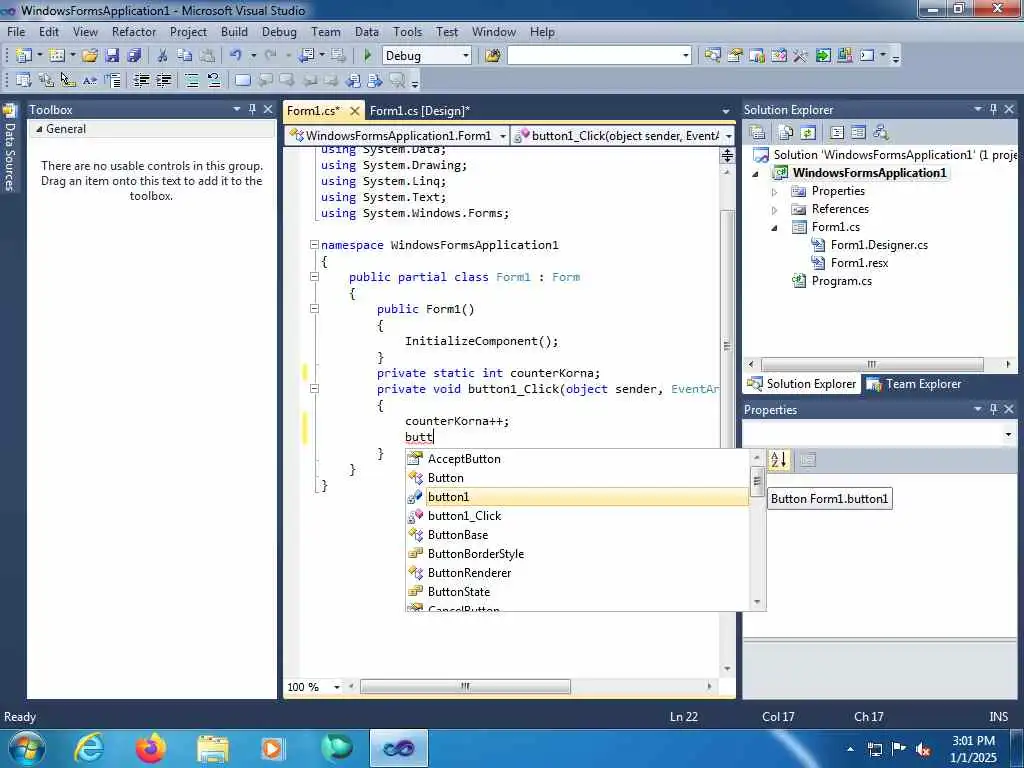The image size is (1024, 768).
Task: Collapse the button1_Click method outline
Action: point(314,389)
